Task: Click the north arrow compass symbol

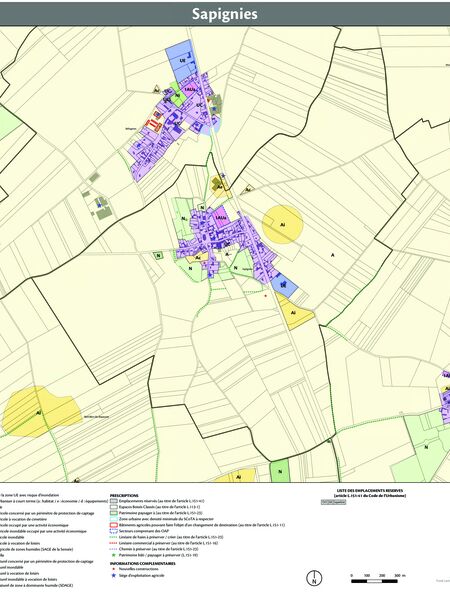Action: point(314,578)
